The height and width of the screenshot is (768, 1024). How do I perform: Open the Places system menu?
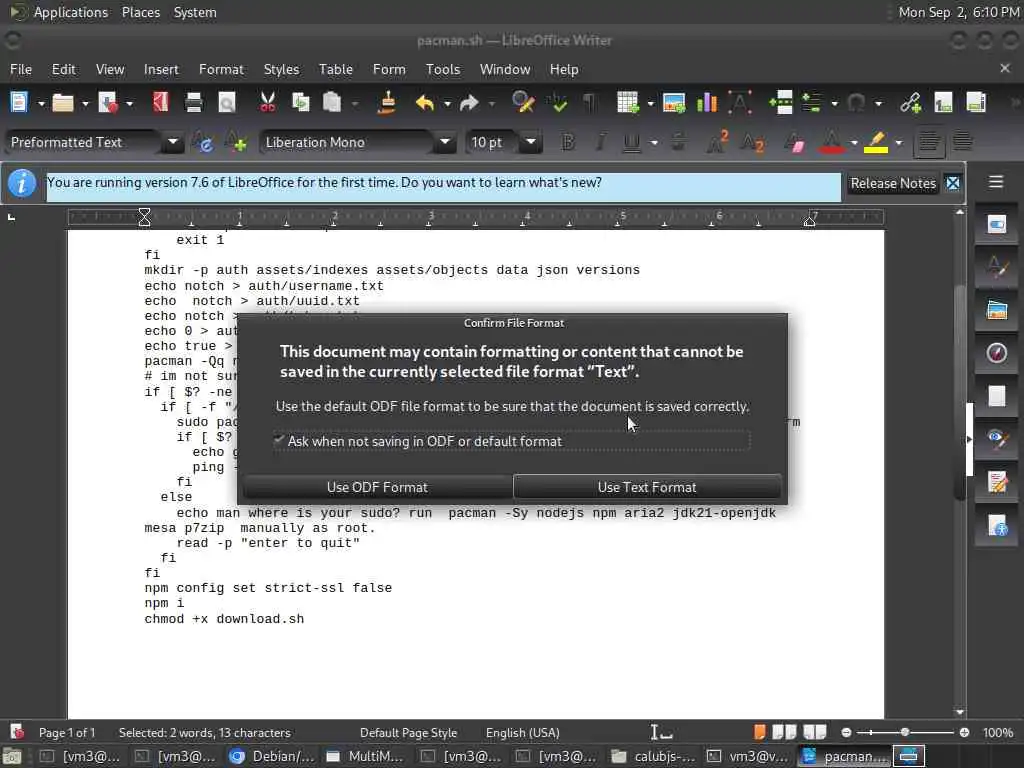coord(140,12)
